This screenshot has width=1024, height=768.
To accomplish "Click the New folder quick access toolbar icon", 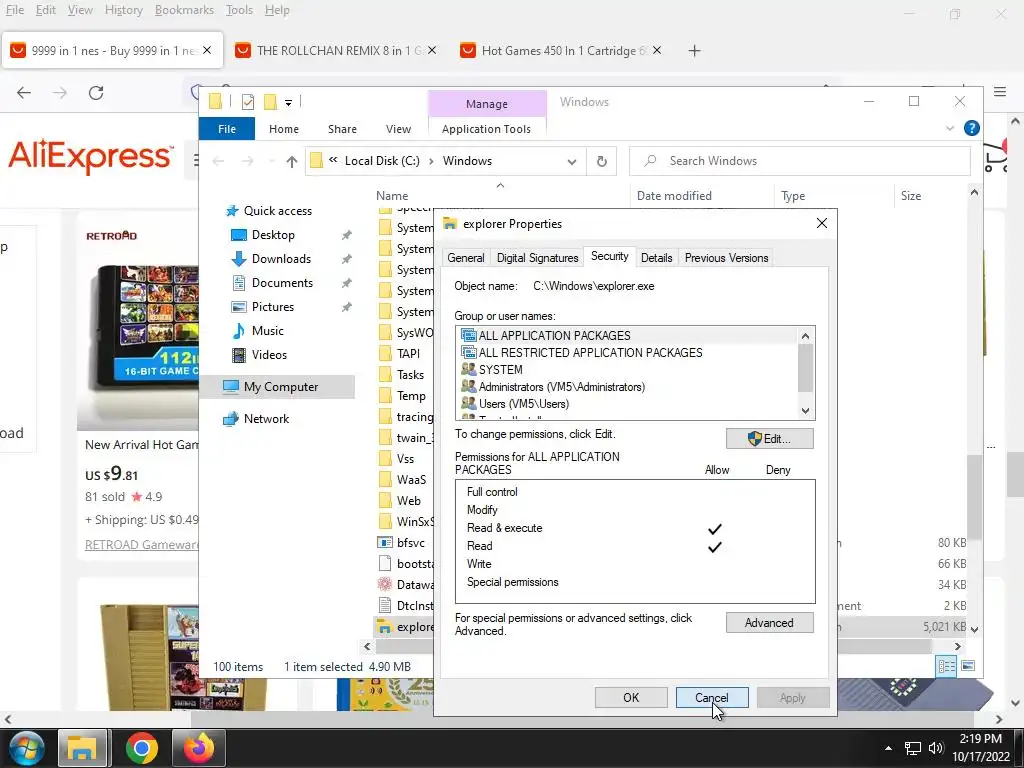I will point(270,102).
